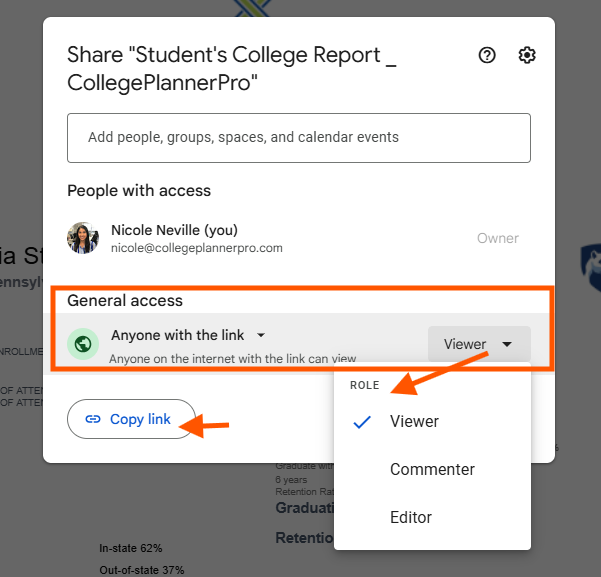
Task: Open the sharing help icon
Action: point(487,55)
